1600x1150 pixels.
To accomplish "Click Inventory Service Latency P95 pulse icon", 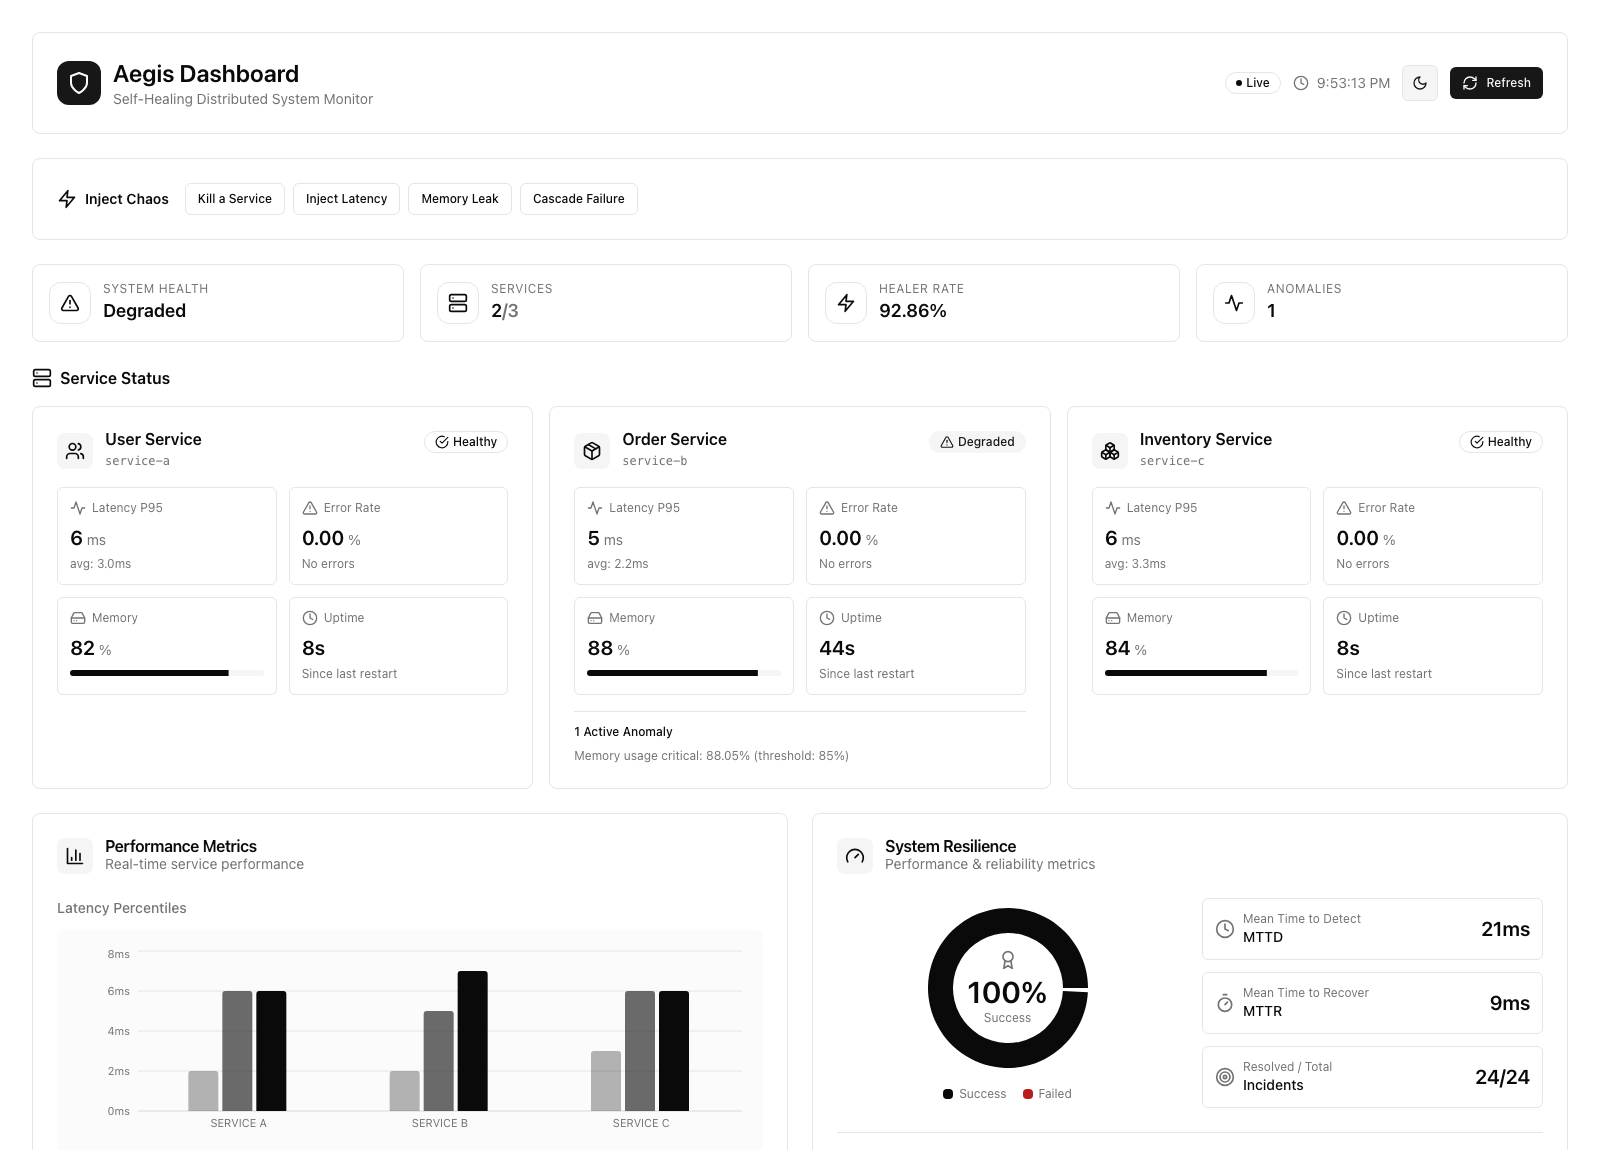I will coord(1113,508).
